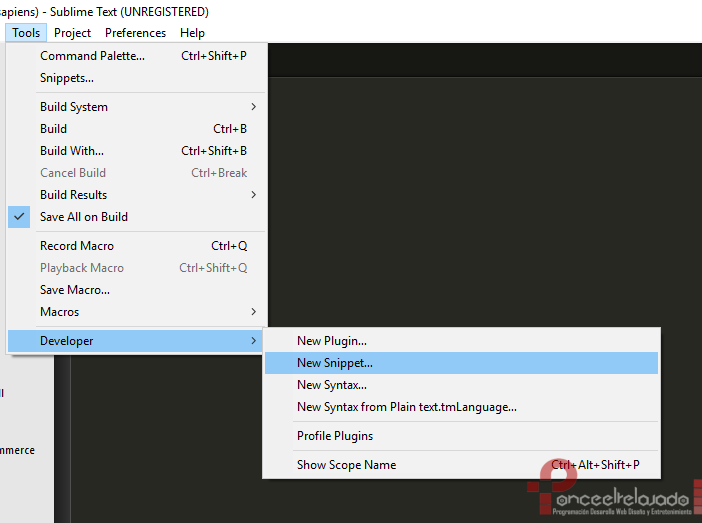Open the Project menu
The image size is (702, 523).
tap(72, 33)
